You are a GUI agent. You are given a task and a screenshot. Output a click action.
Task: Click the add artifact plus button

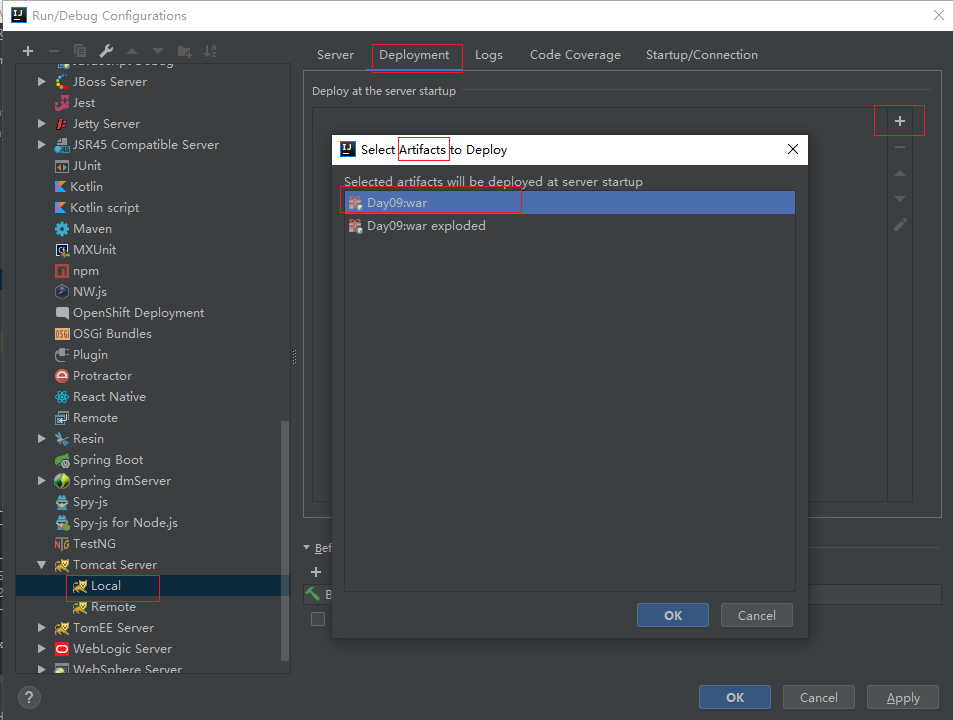tap(899, 121)
